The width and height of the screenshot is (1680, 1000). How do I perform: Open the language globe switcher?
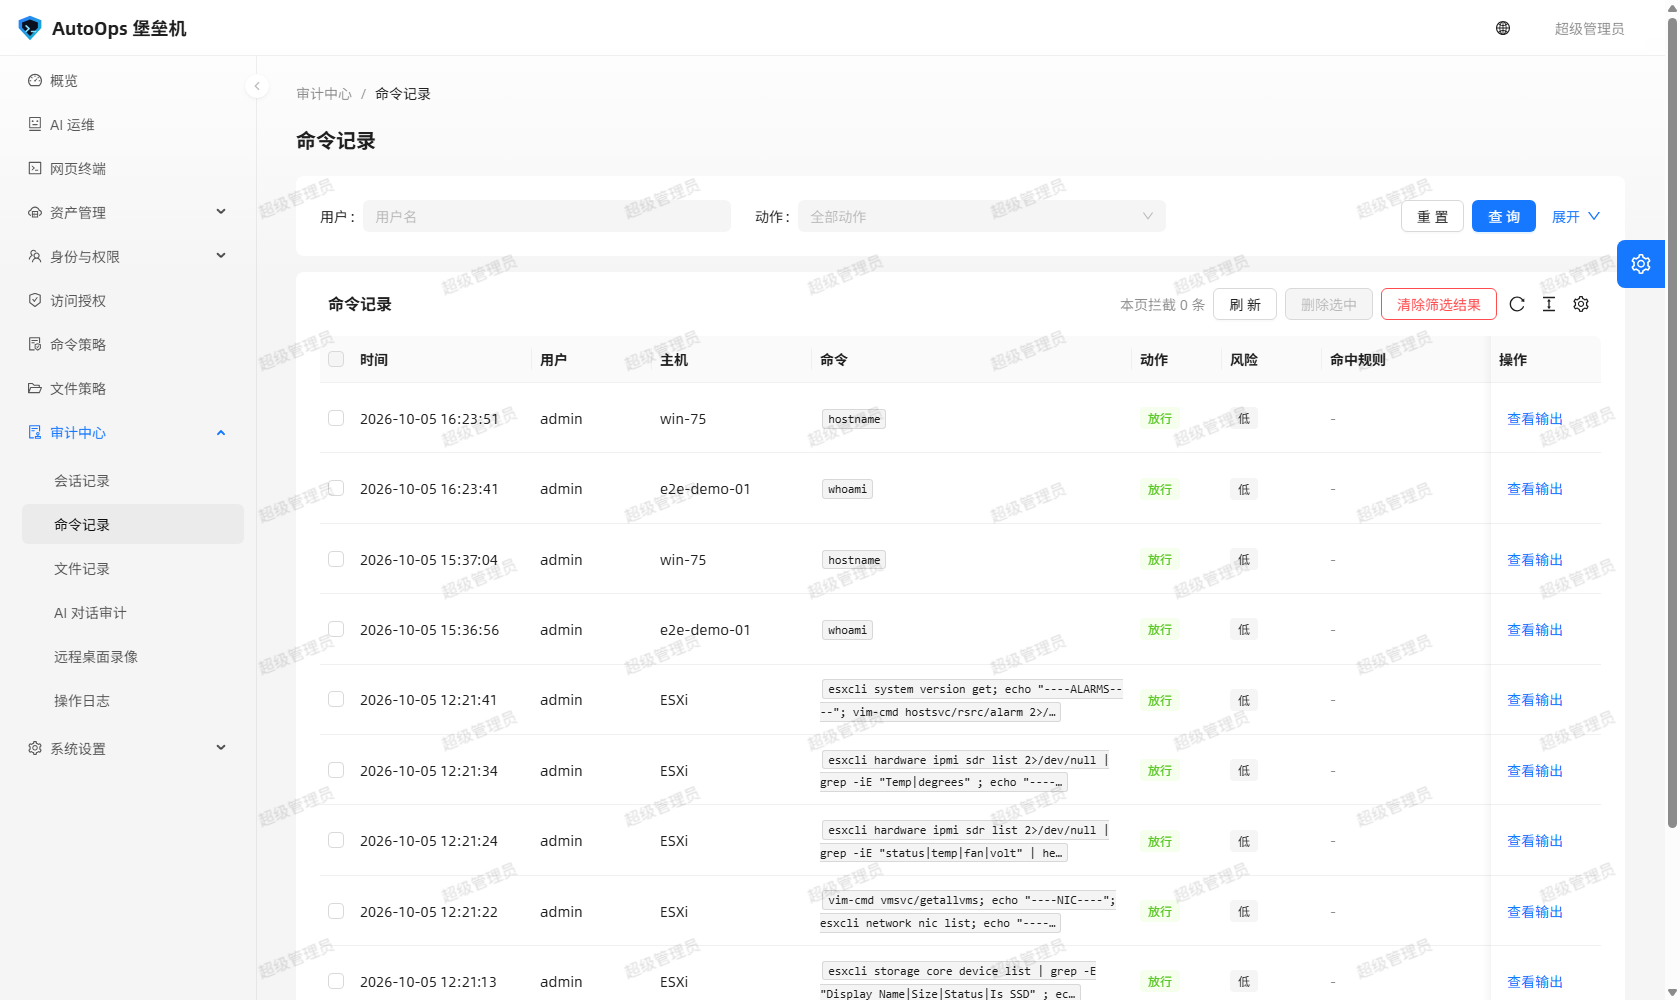[1503, 28]
